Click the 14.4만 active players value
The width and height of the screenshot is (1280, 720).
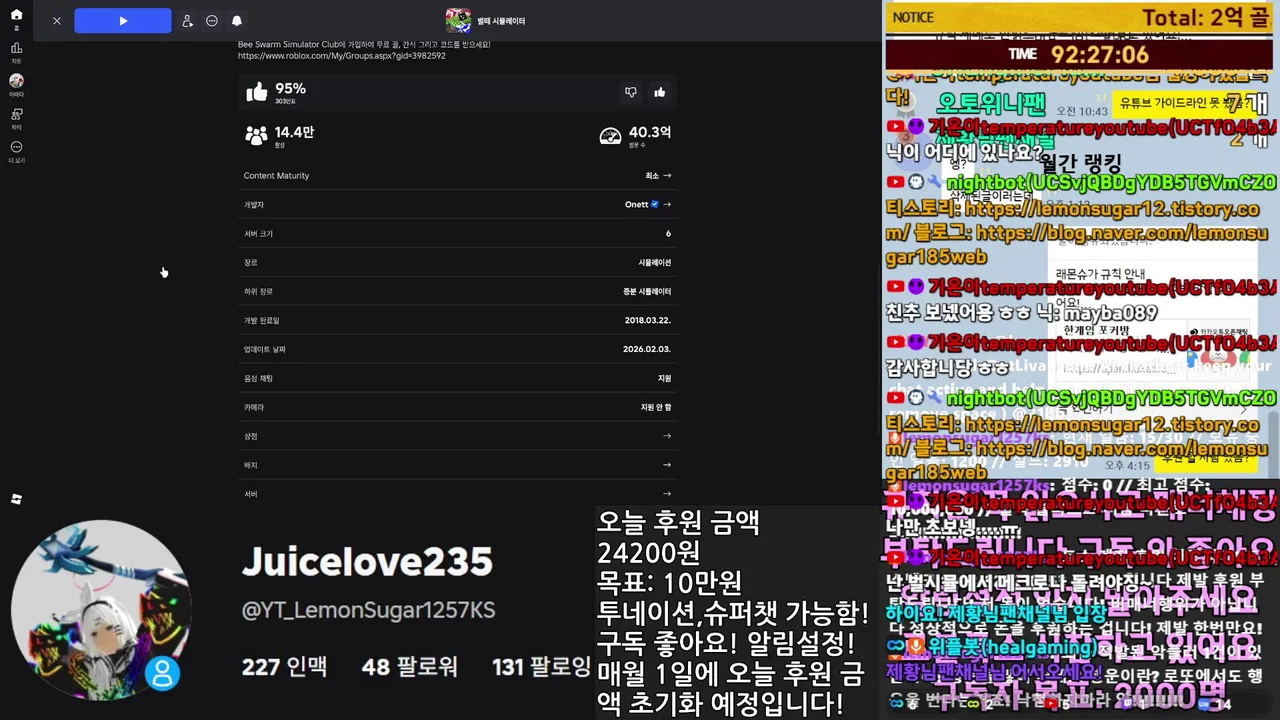click(x=294, y=132)
